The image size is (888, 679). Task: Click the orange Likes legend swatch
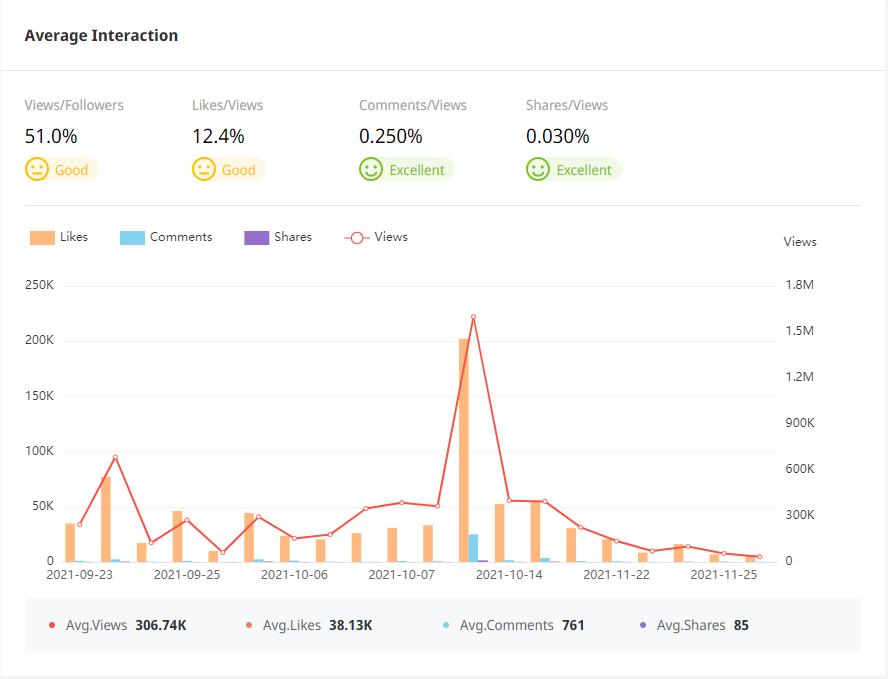[42, 238]
